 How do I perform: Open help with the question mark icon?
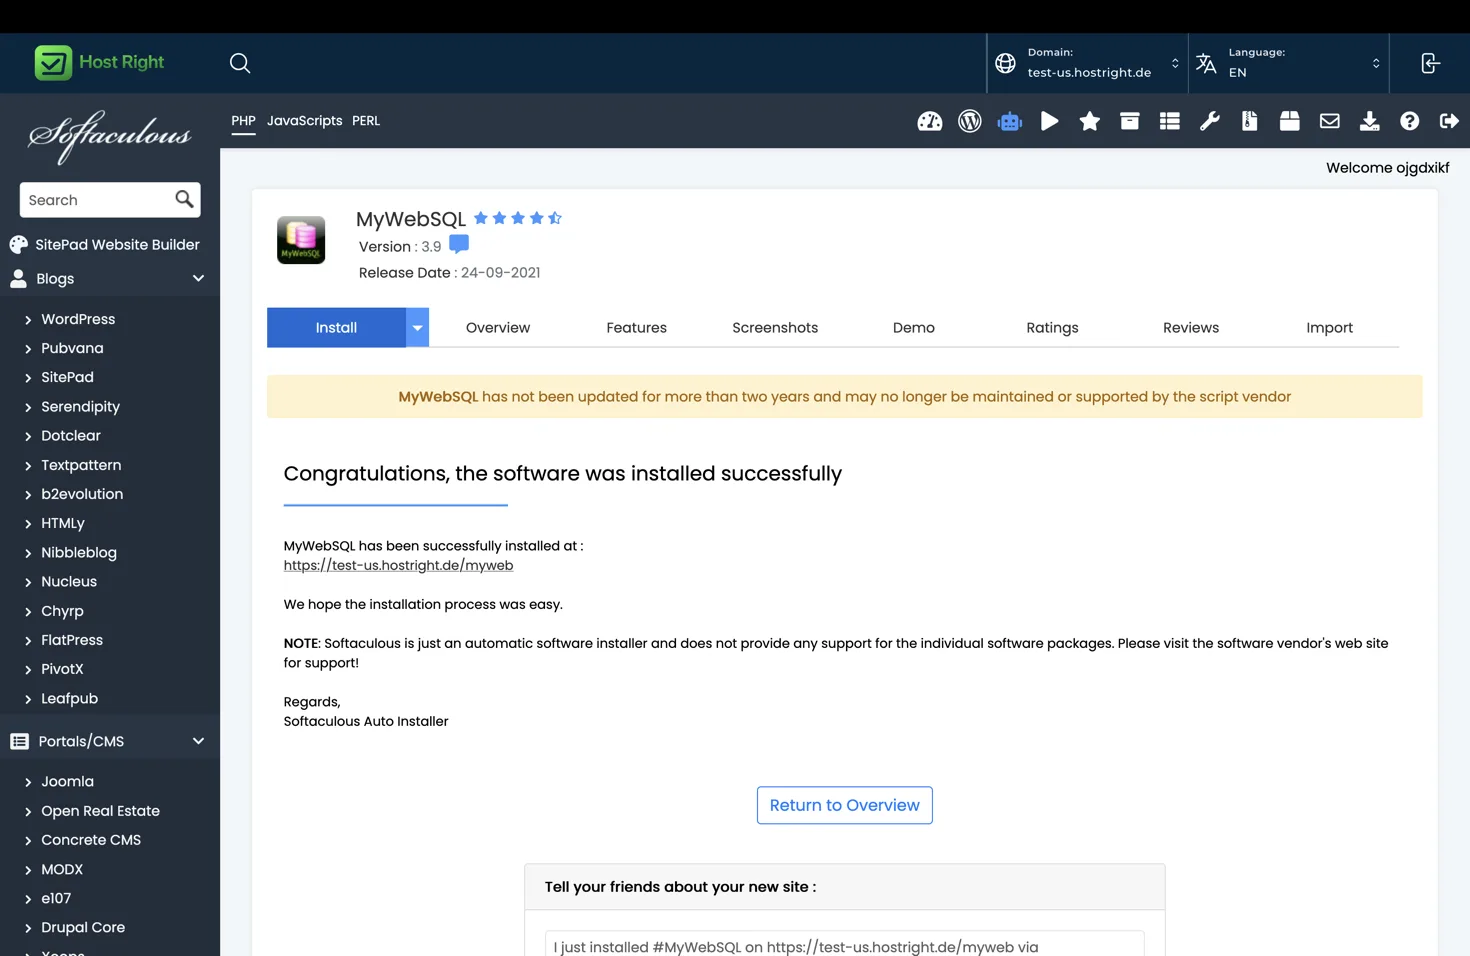coord(1410,121)
